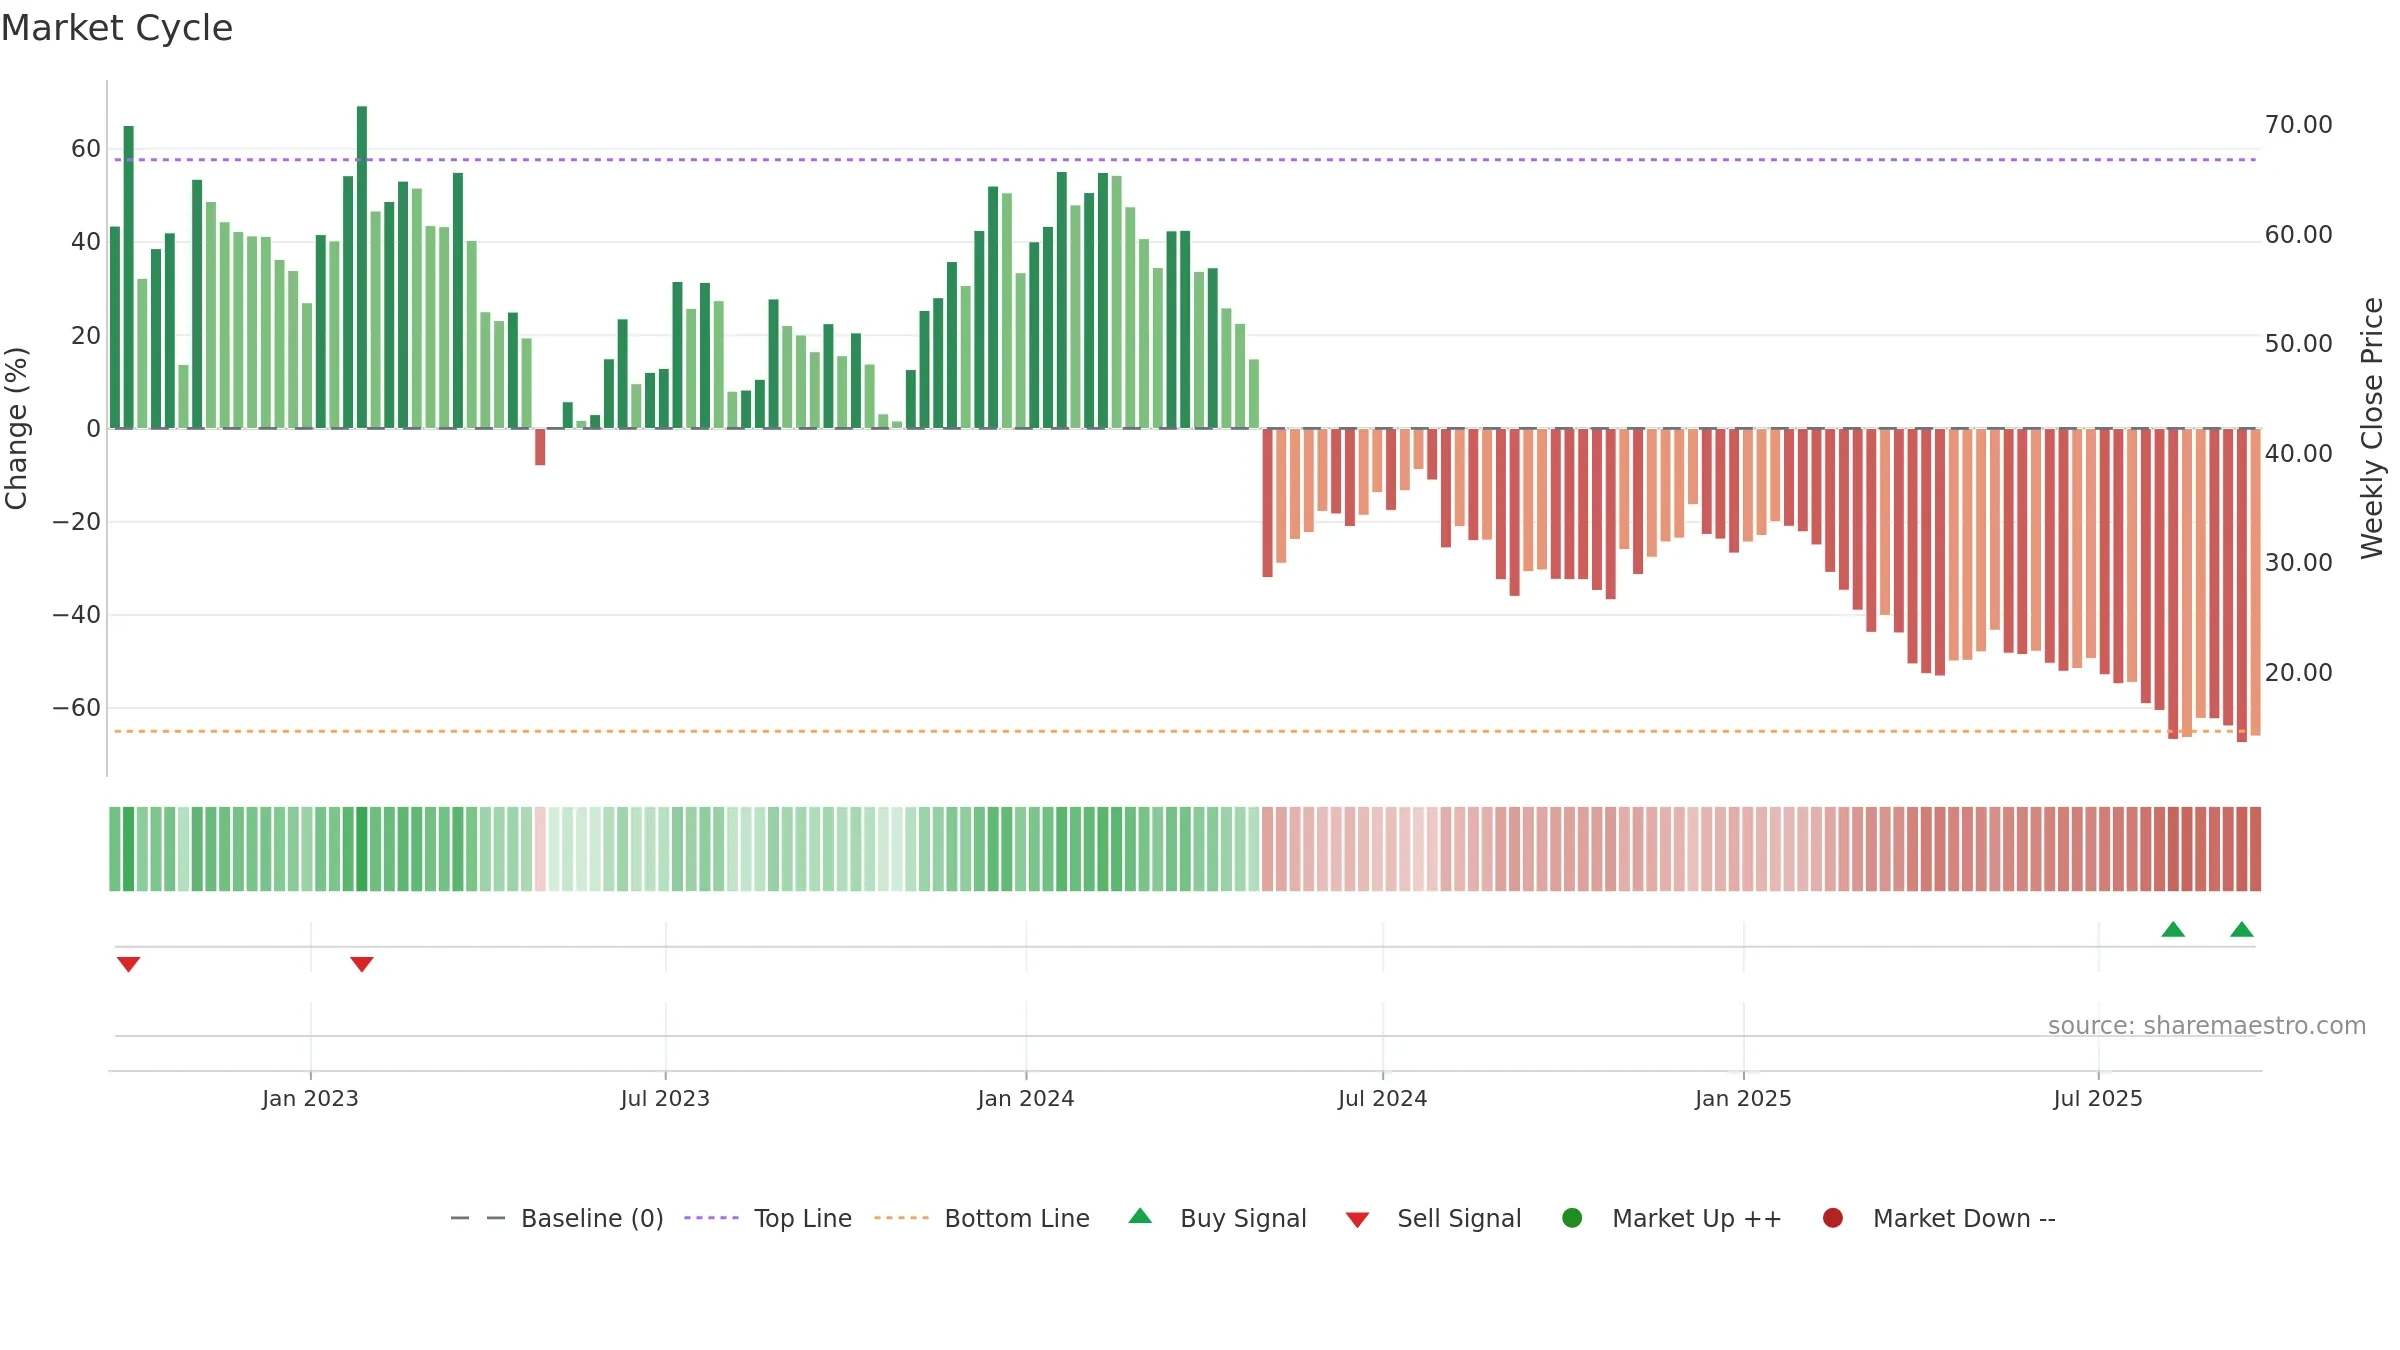
Task: Click the orange dotted Bottom Line
Action: click(1185, 731)
